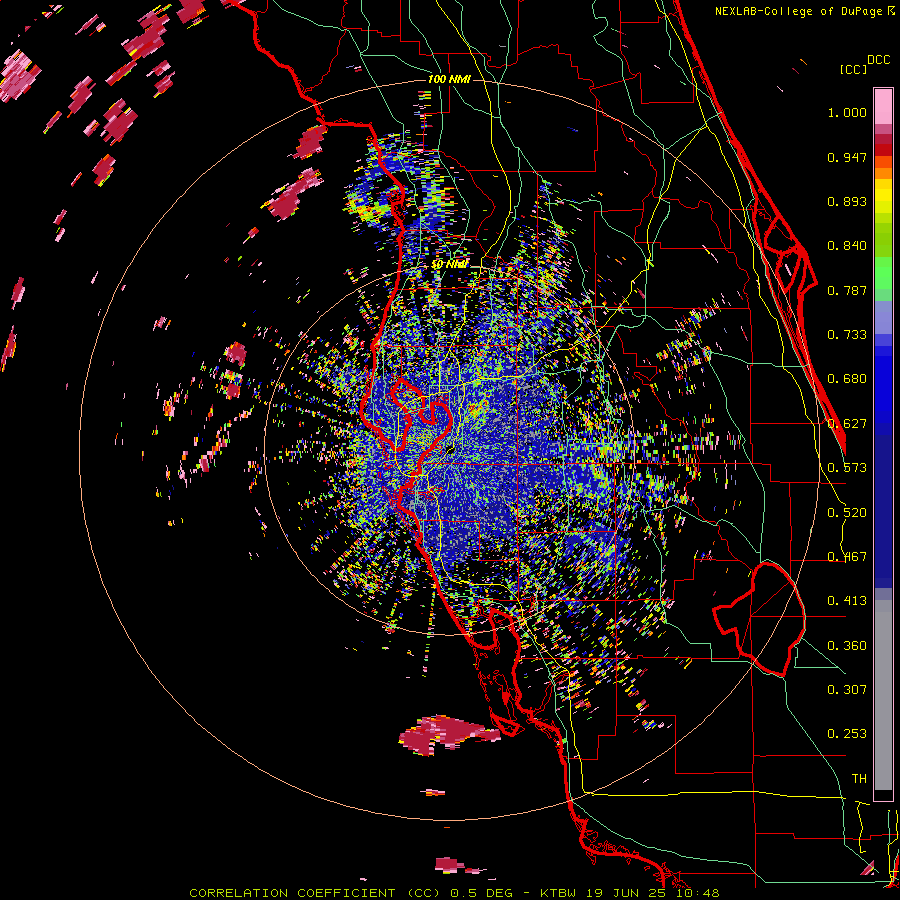The width and height of the screenshot is (900, 900).
Task: Click the TH threshold label
Action: [x=859, y=779]
